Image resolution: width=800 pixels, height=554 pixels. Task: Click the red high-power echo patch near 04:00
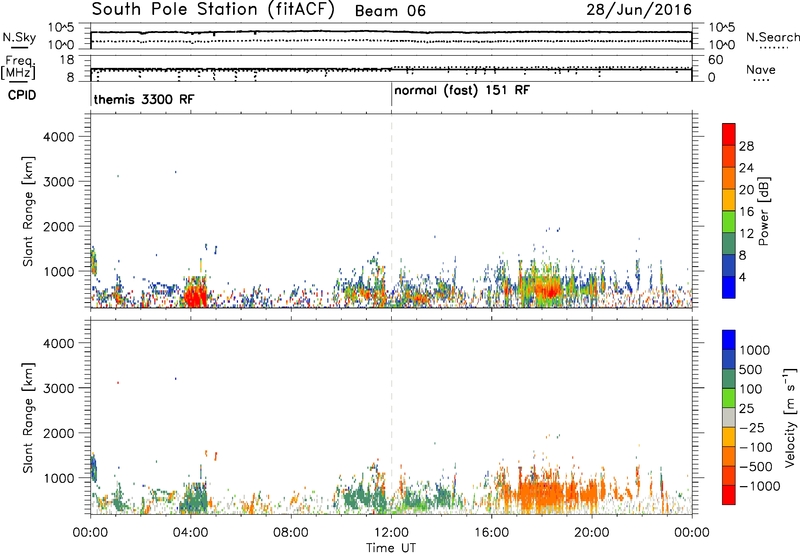(x=196, y=296)
